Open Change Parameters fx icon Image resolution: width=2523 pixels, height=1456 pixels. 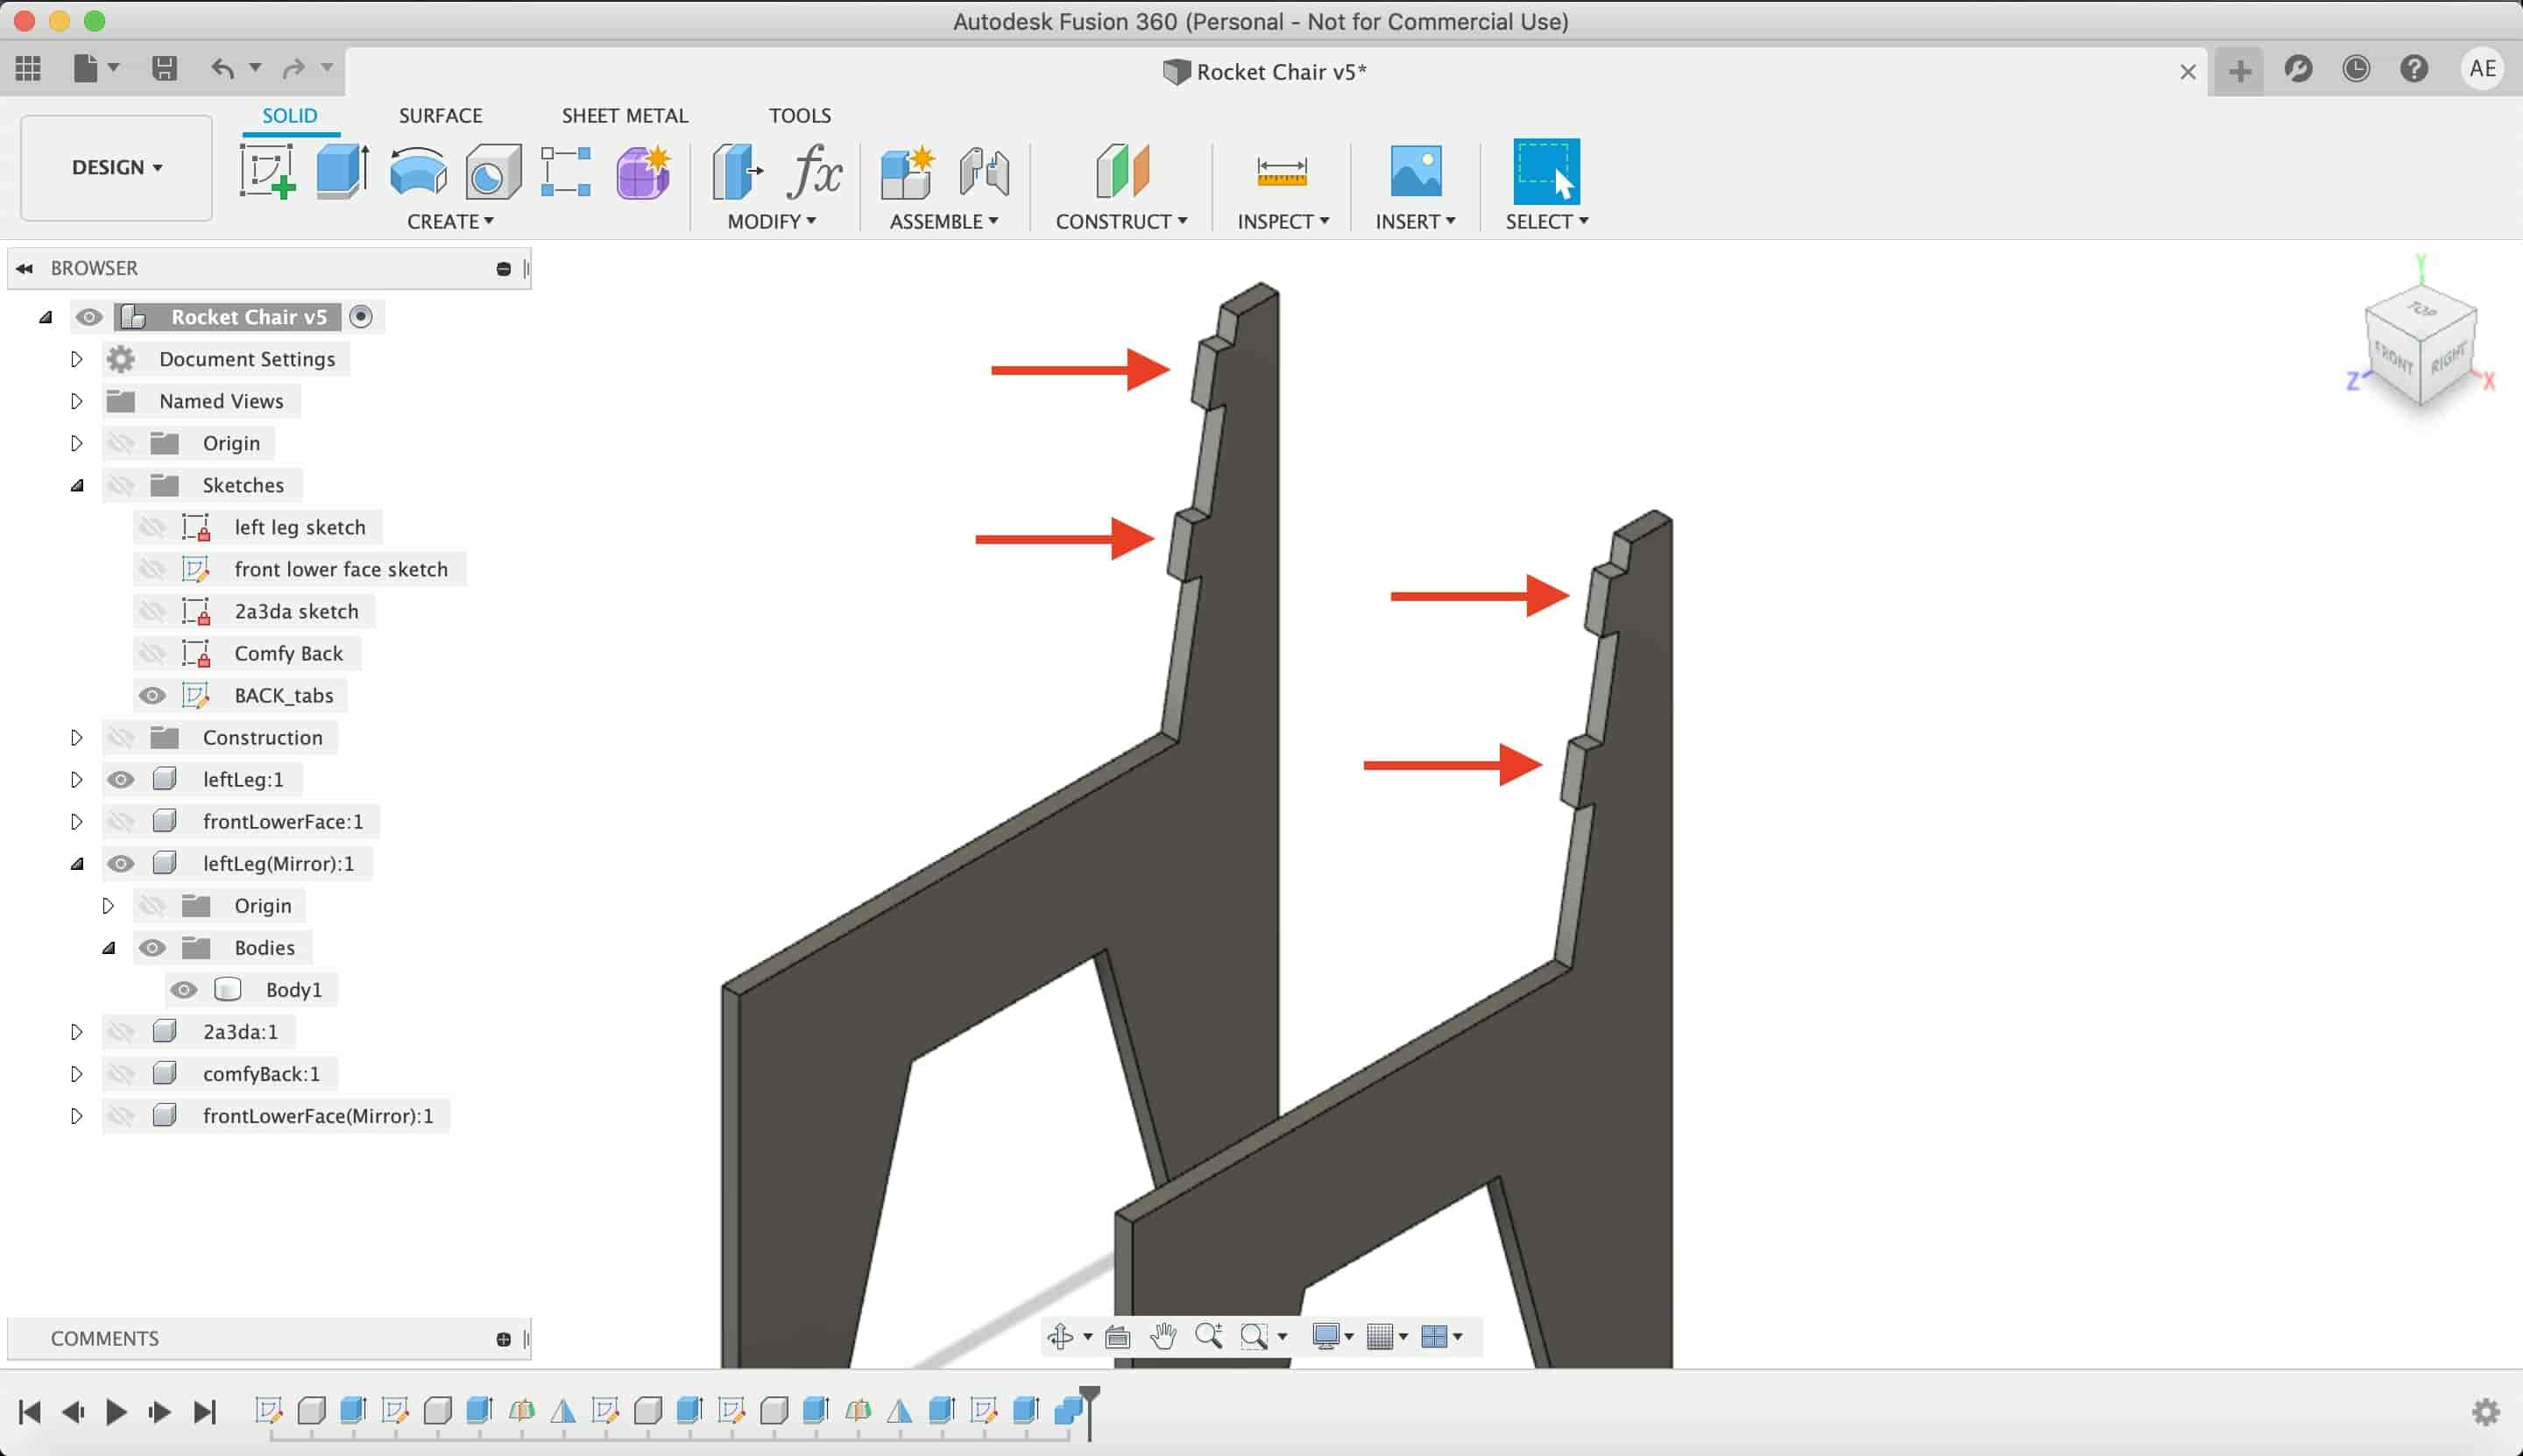(x=814, y=172)
